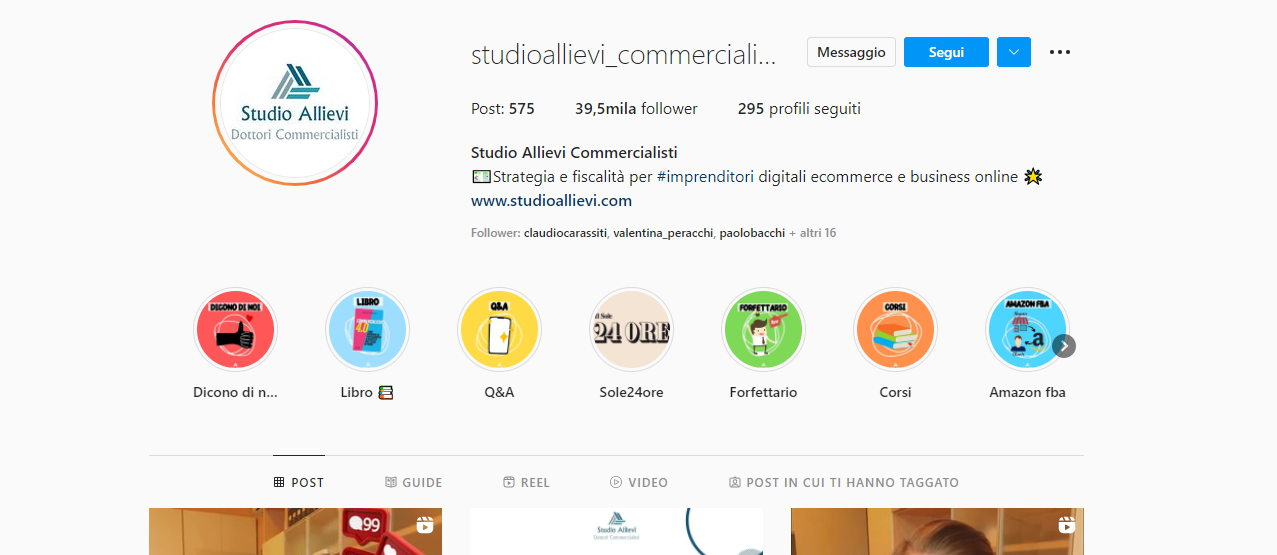Open paolobacchi follower profile
The image size is (1277, 555).
point(752,233)
